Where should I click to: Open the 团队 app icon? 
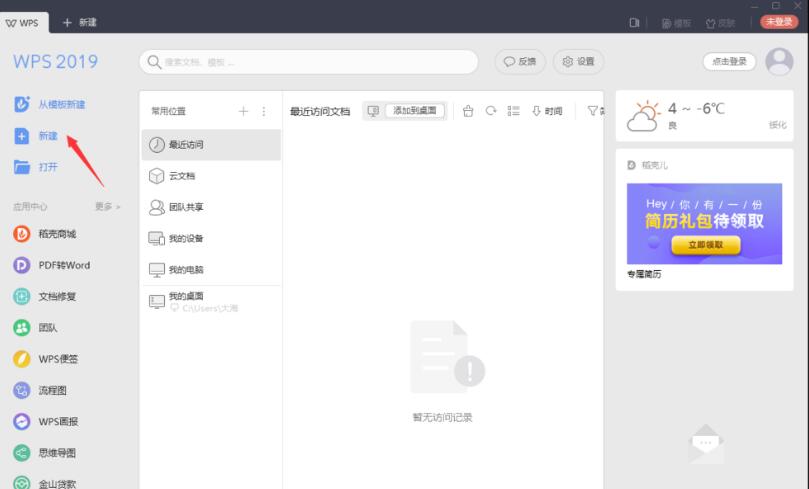(22, 328)
